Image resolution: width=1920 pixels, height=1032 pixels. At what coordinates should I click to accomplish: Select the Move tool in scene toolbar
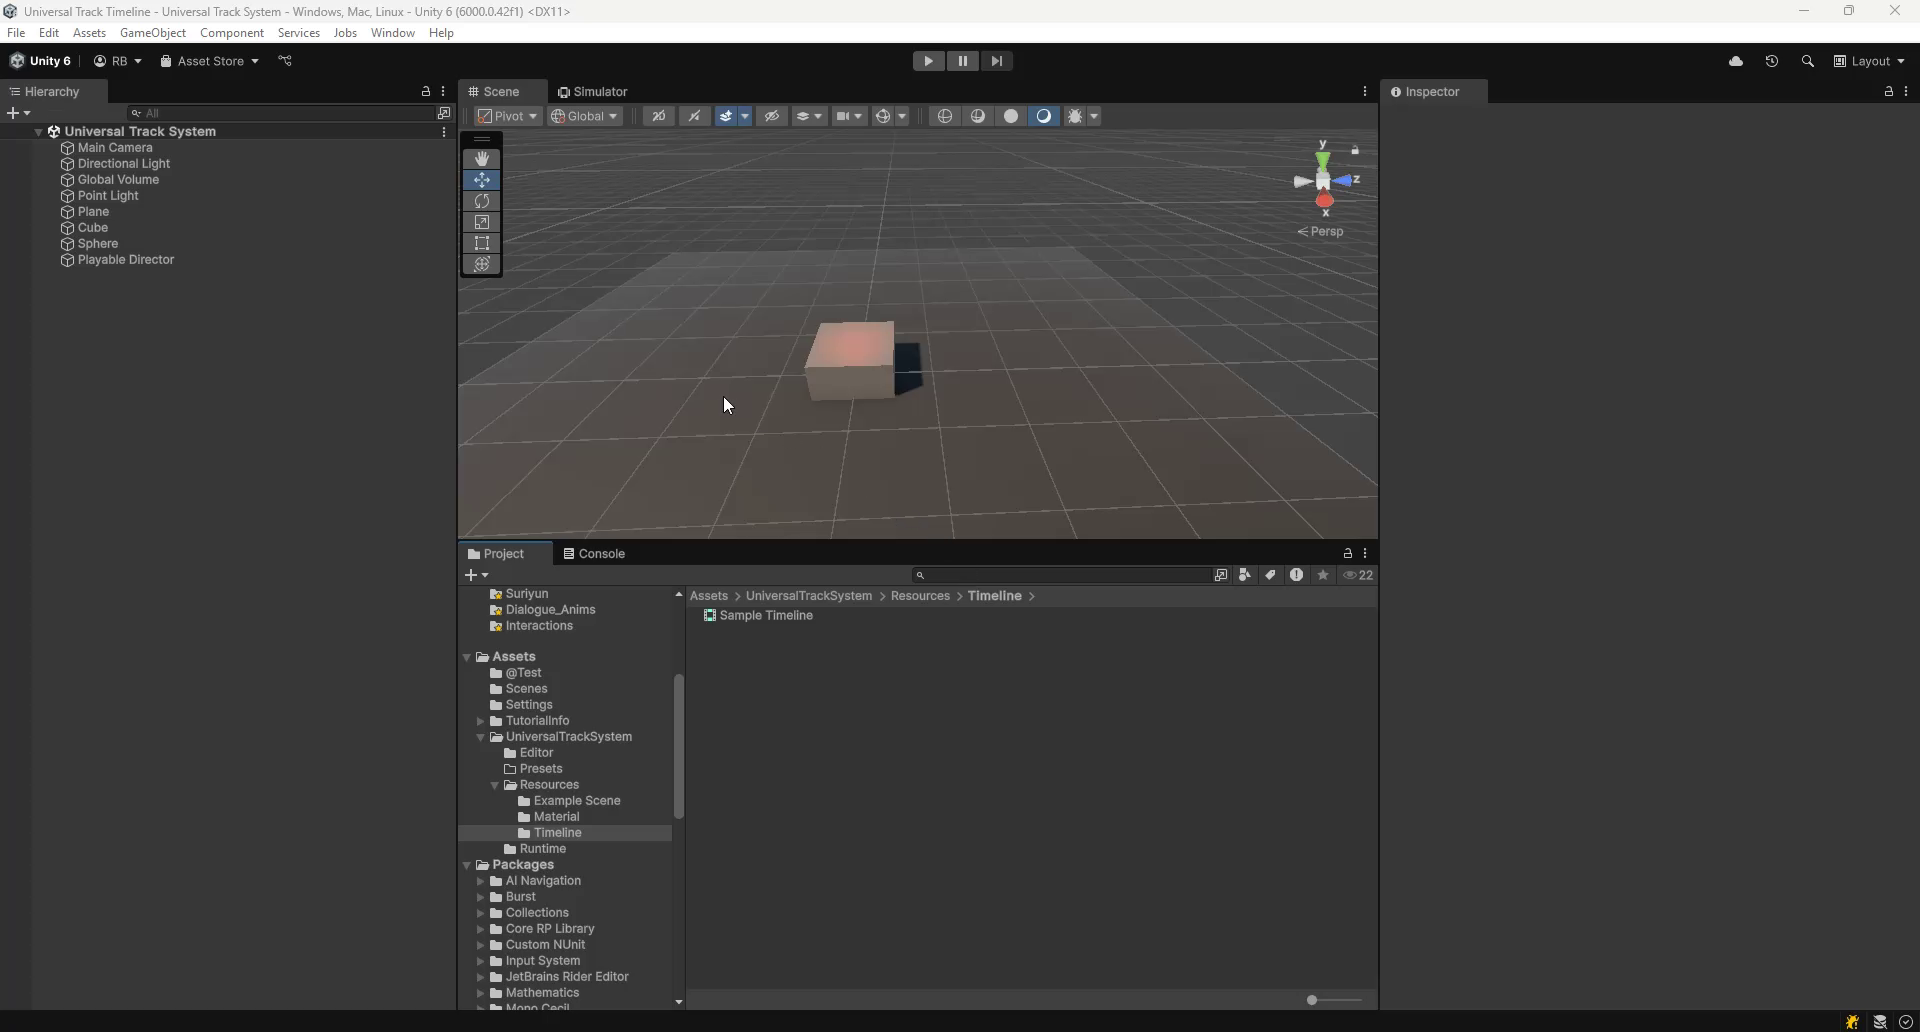pos(482,180)
